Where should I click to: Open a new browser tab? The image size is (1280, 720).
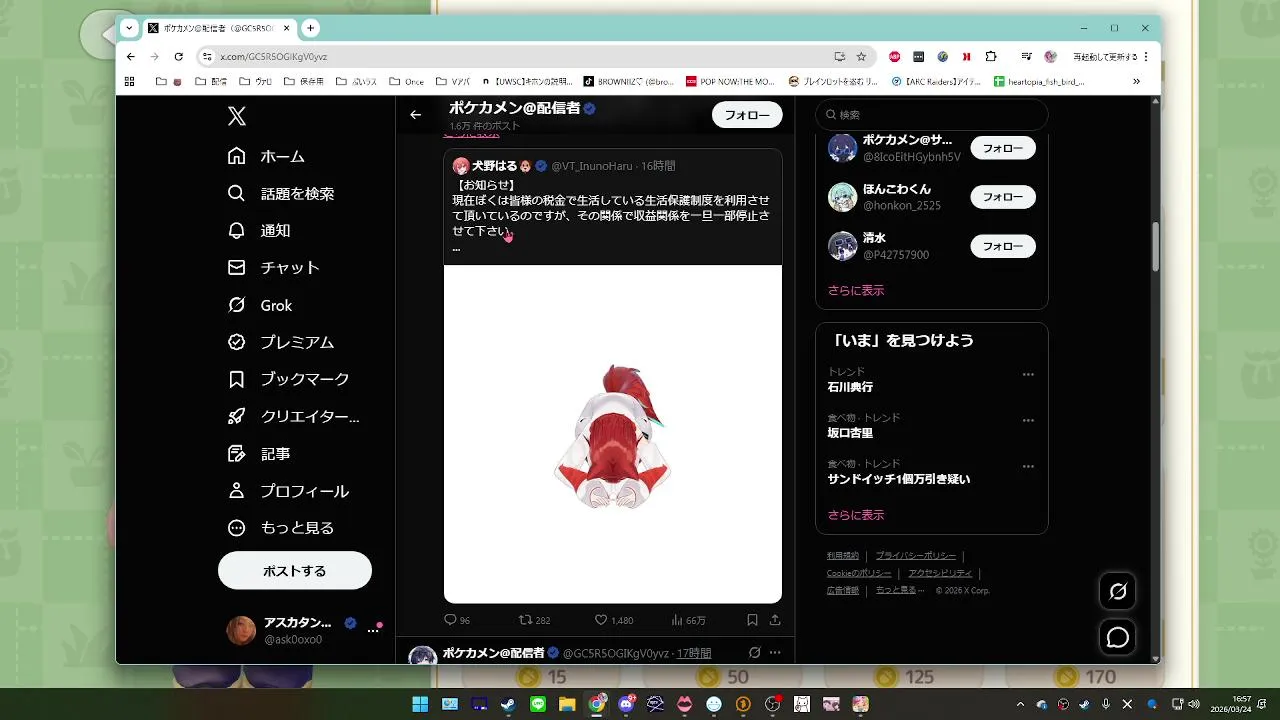310,28
